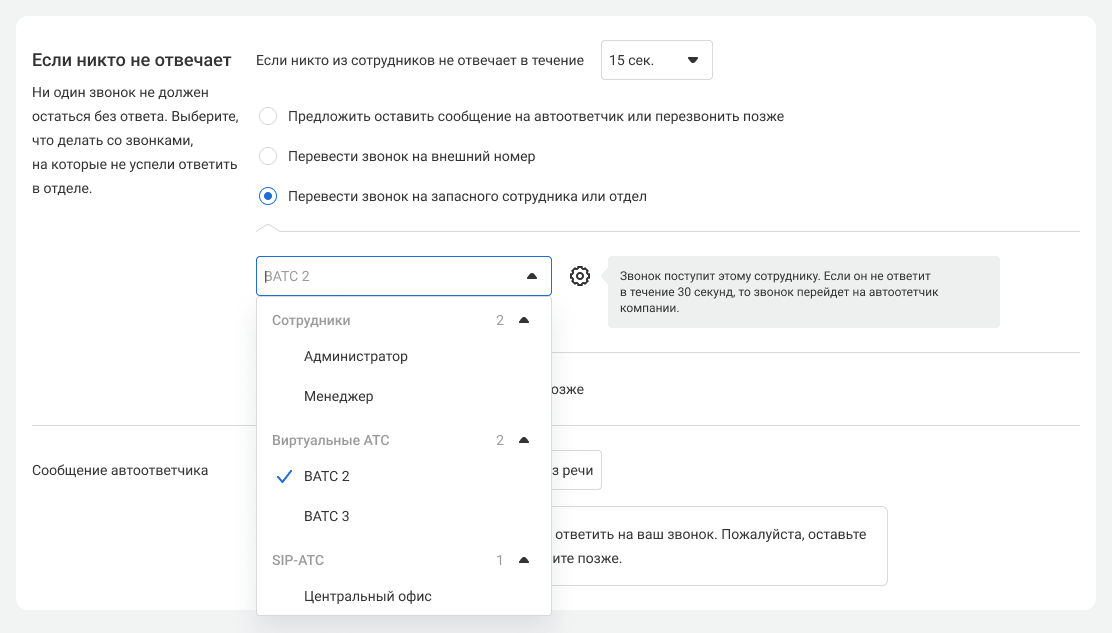Pick Центральный офис under SIP-АТС
This screenshot has width=1112, height=633.
click(x=368, y=597)
